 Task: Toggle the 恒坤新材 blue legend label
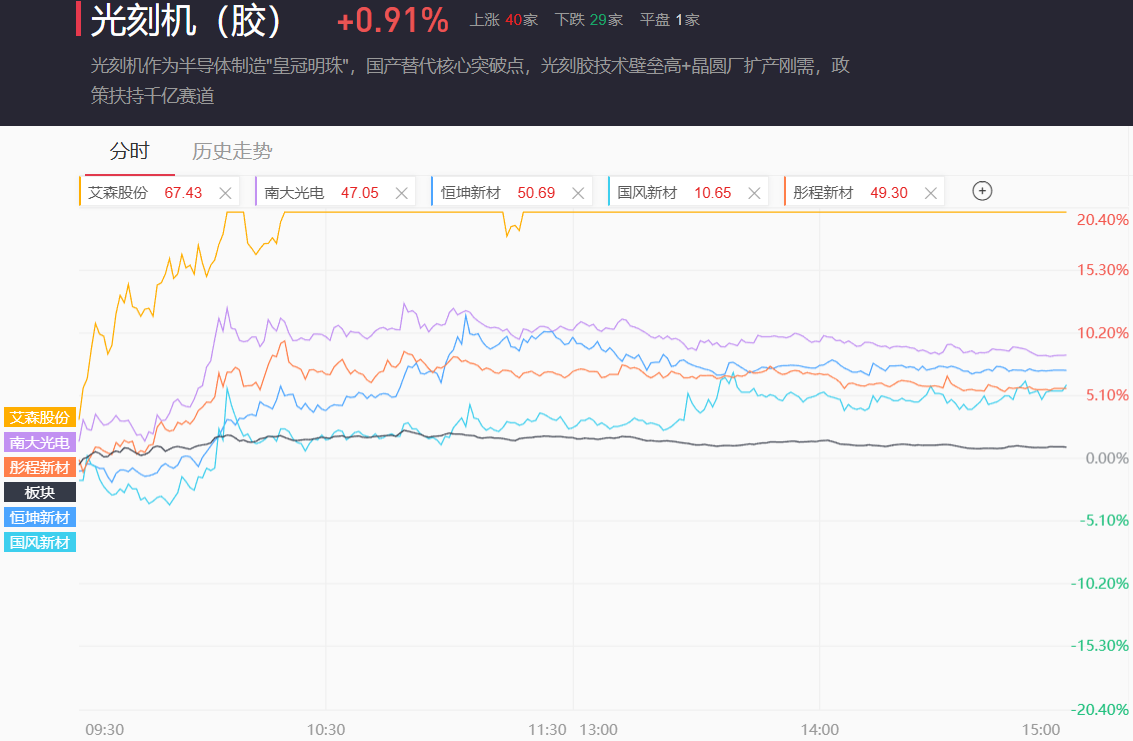(40, 517)
